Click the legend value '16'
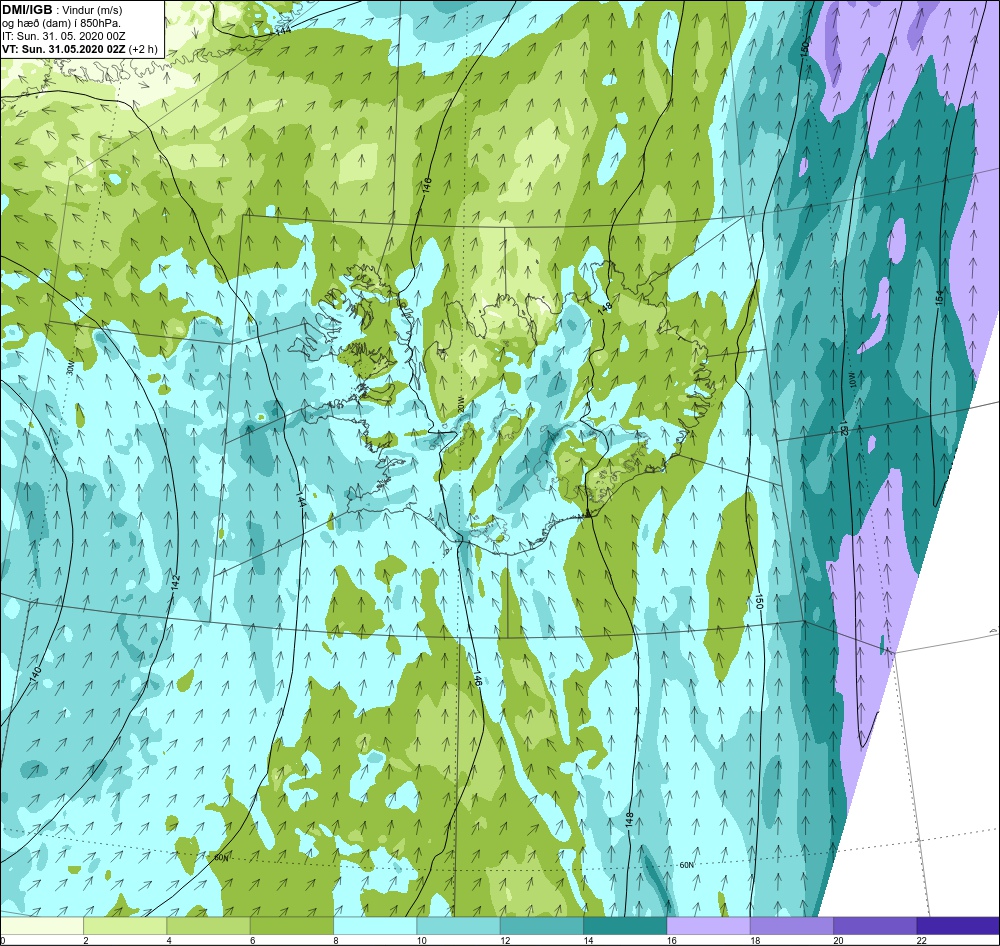 (x=672, y=940)
